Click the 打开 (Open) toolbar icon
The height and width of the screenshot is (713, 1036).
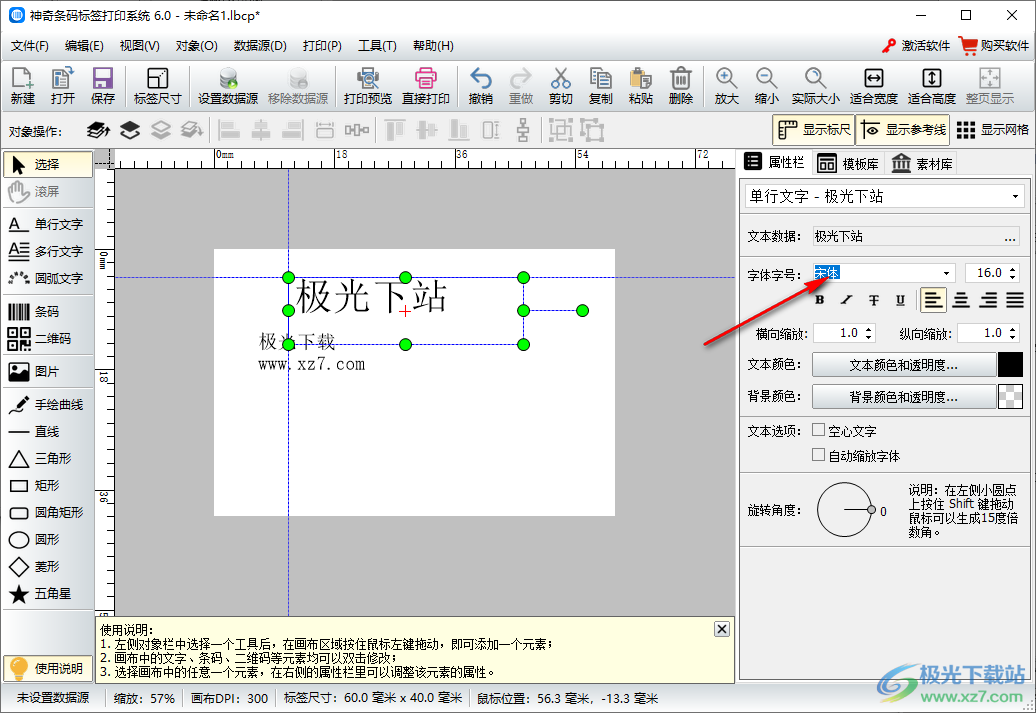[x=62, y=85]
